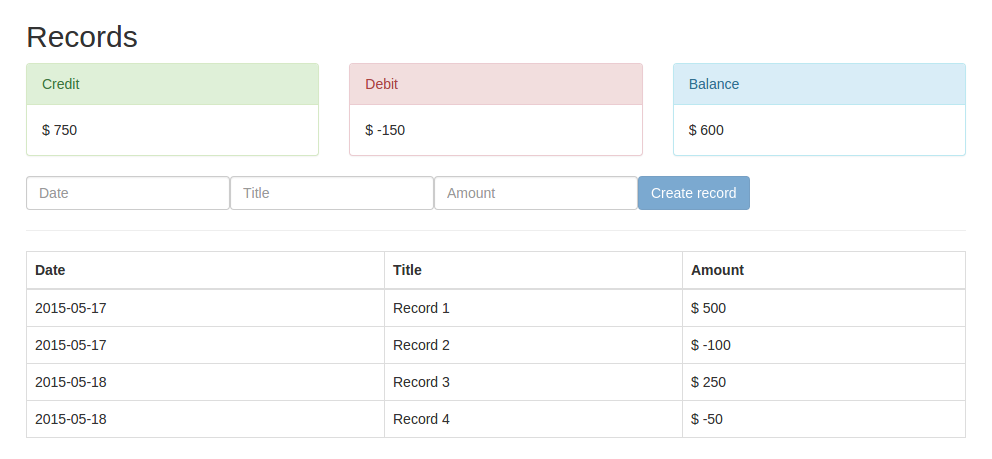Image resolution: width=992 pixels, height=459 pixels.
Task: Click the Title column header
Action: [407, 270]
